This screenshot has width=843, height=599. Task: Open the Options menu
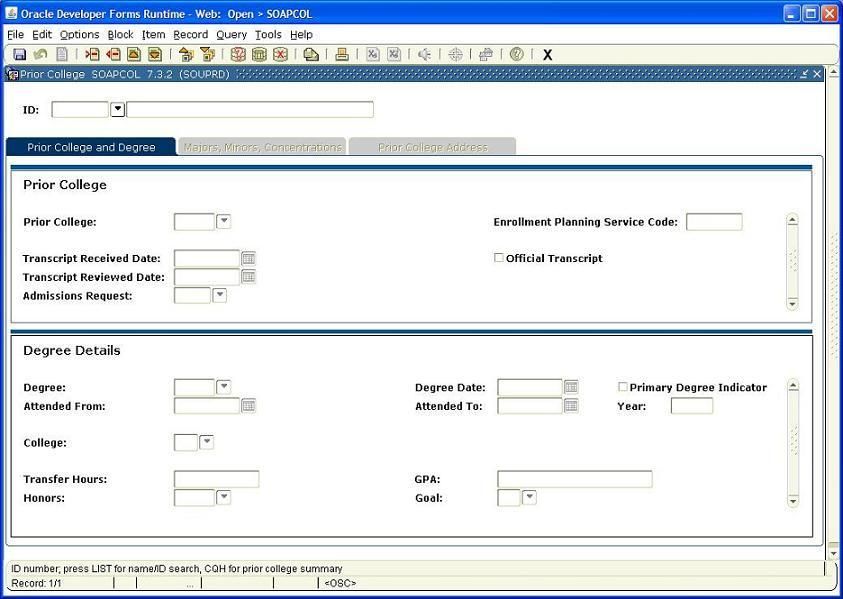80,34
